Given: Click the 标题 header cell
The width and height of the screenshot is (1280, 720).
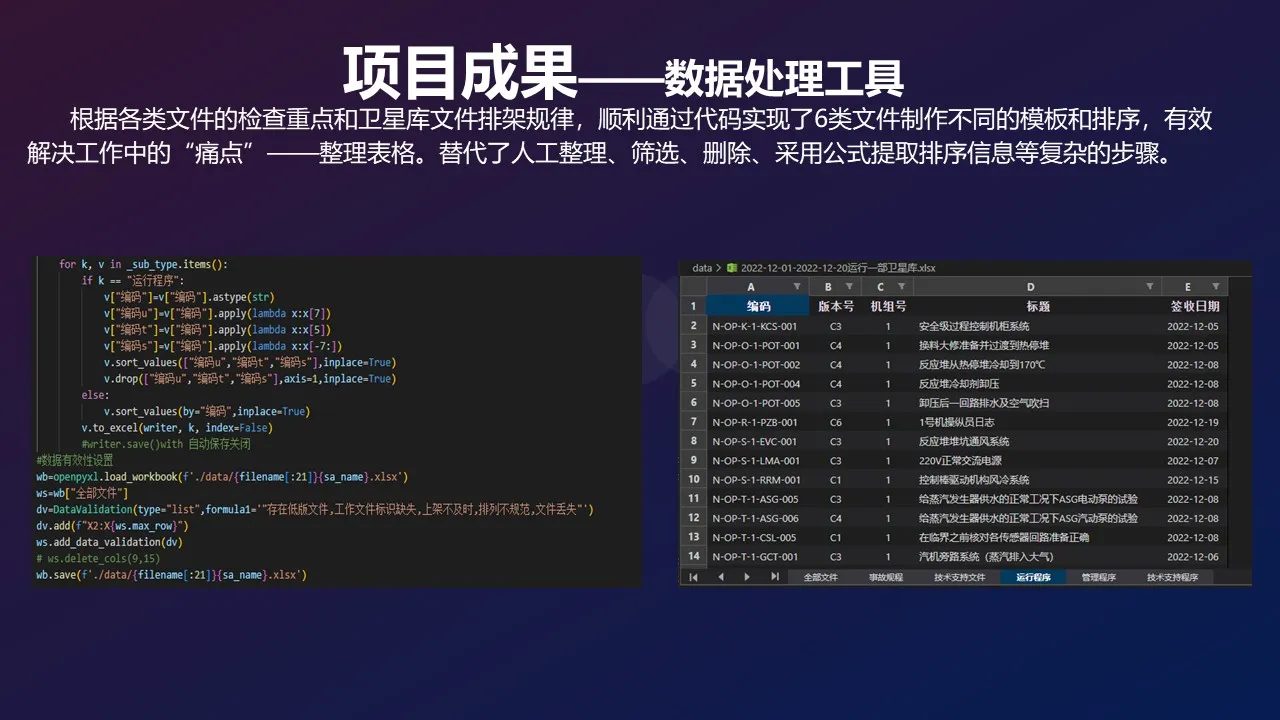Looking at the screenshot, I should (x=1038, y=306).
